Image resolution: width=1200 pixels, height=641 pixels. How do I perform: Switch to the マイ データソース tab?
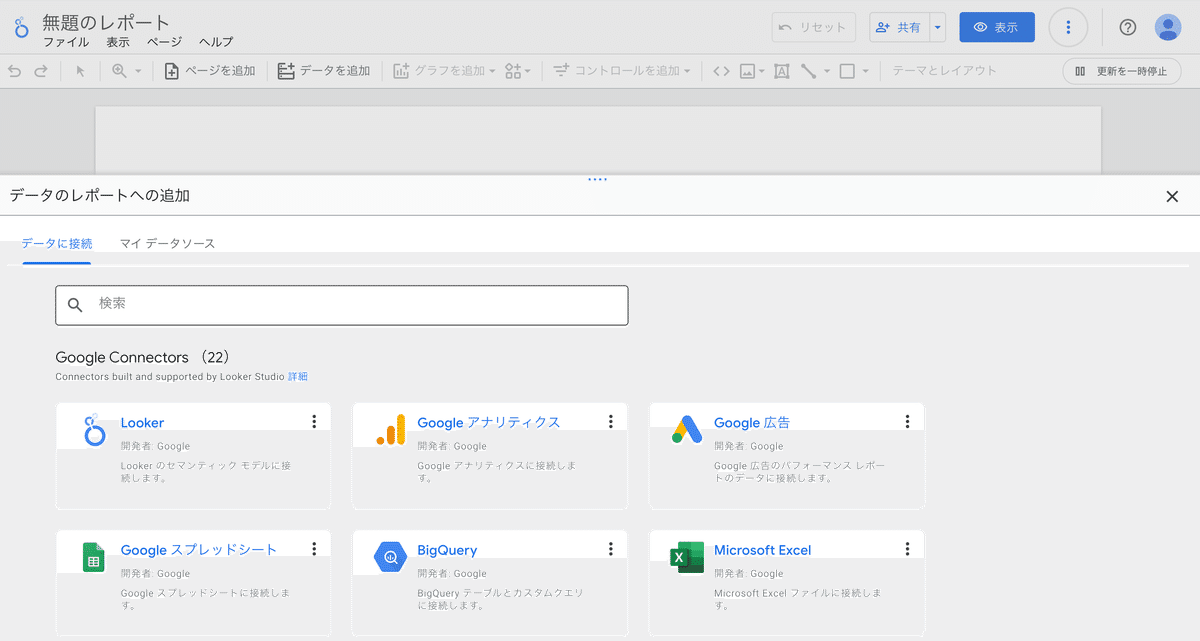pos(167,243)
